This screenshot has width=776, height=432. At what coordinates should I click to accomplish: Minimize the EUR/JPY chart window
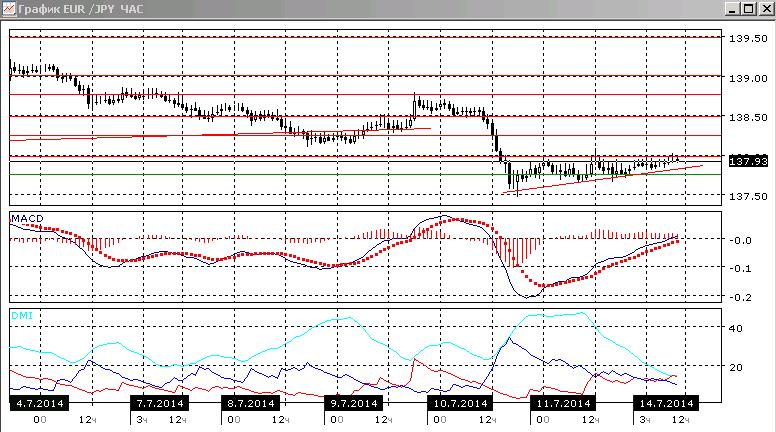[733, 9]
